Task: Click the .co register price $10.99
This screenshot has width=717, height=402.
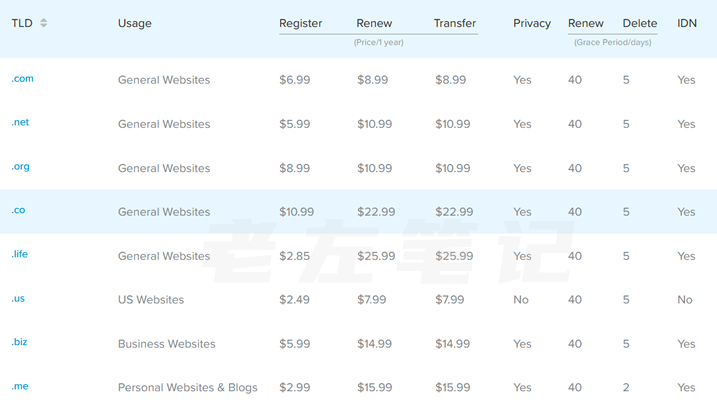Action: tap(297, 212)
